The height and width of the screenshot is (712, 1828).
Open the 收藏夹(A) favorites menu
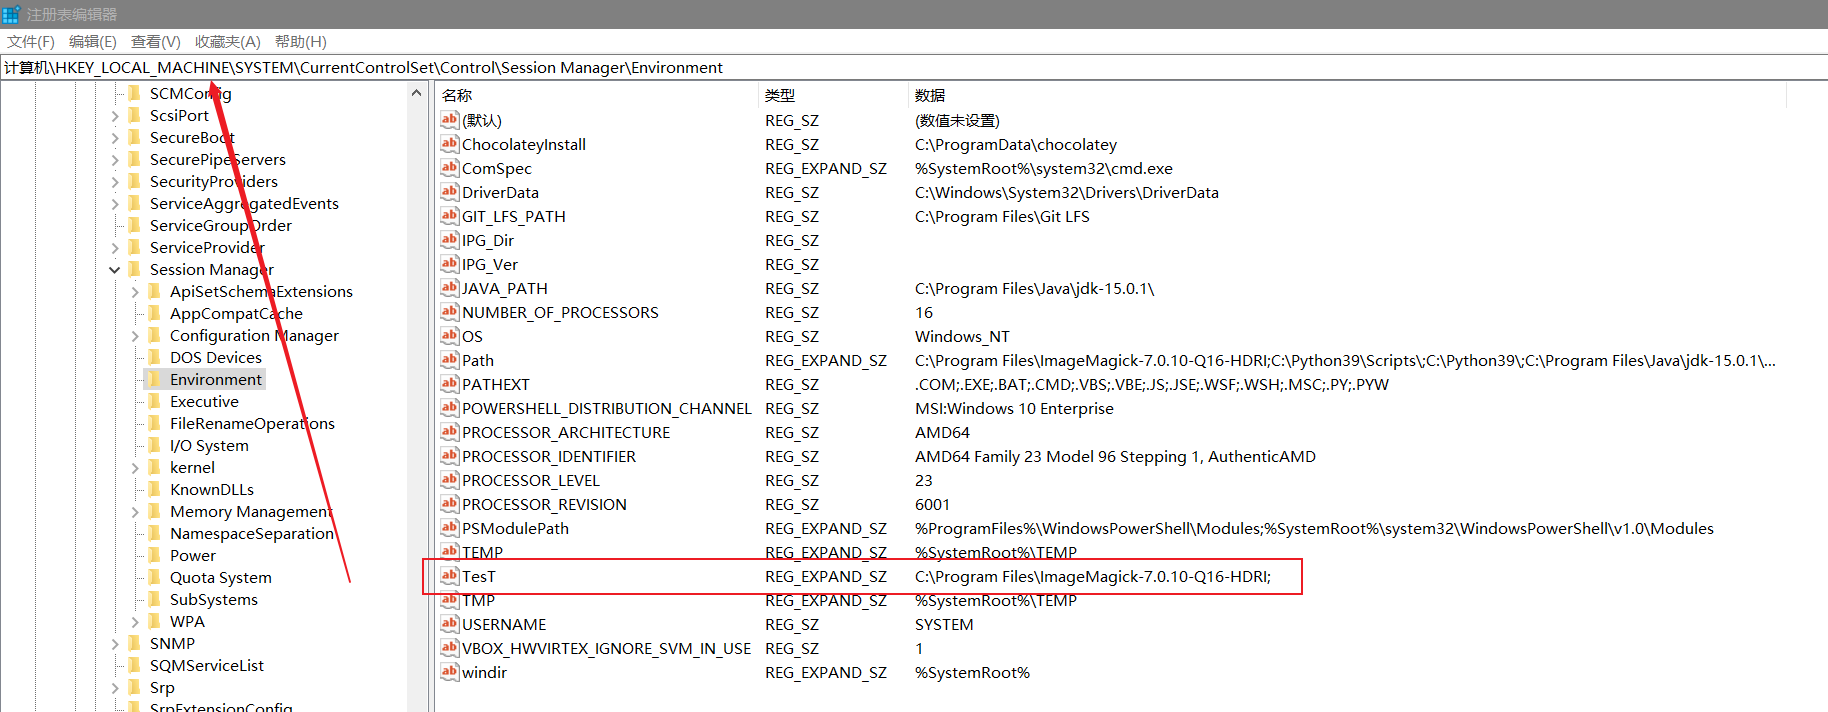pyautogui.click(x=227, y=41)
